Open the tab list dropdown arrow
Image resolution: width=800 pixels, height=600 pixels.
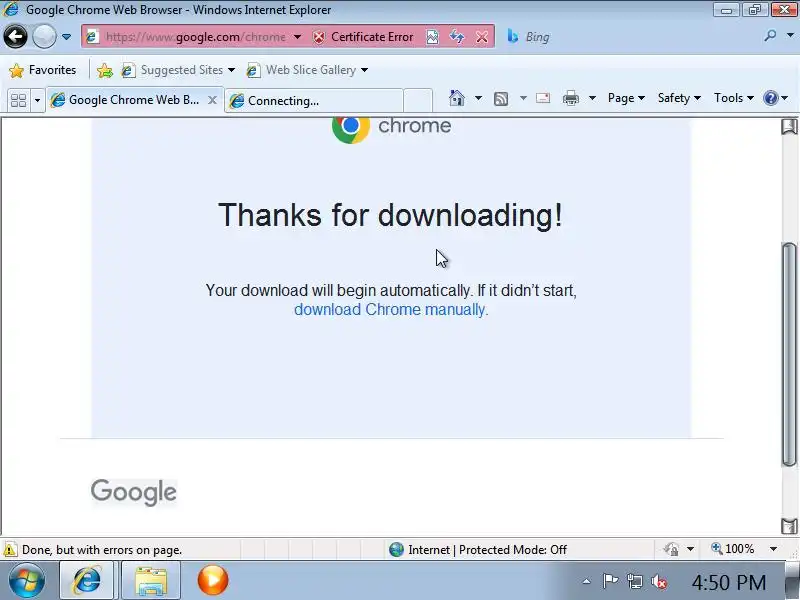(37, 100)
